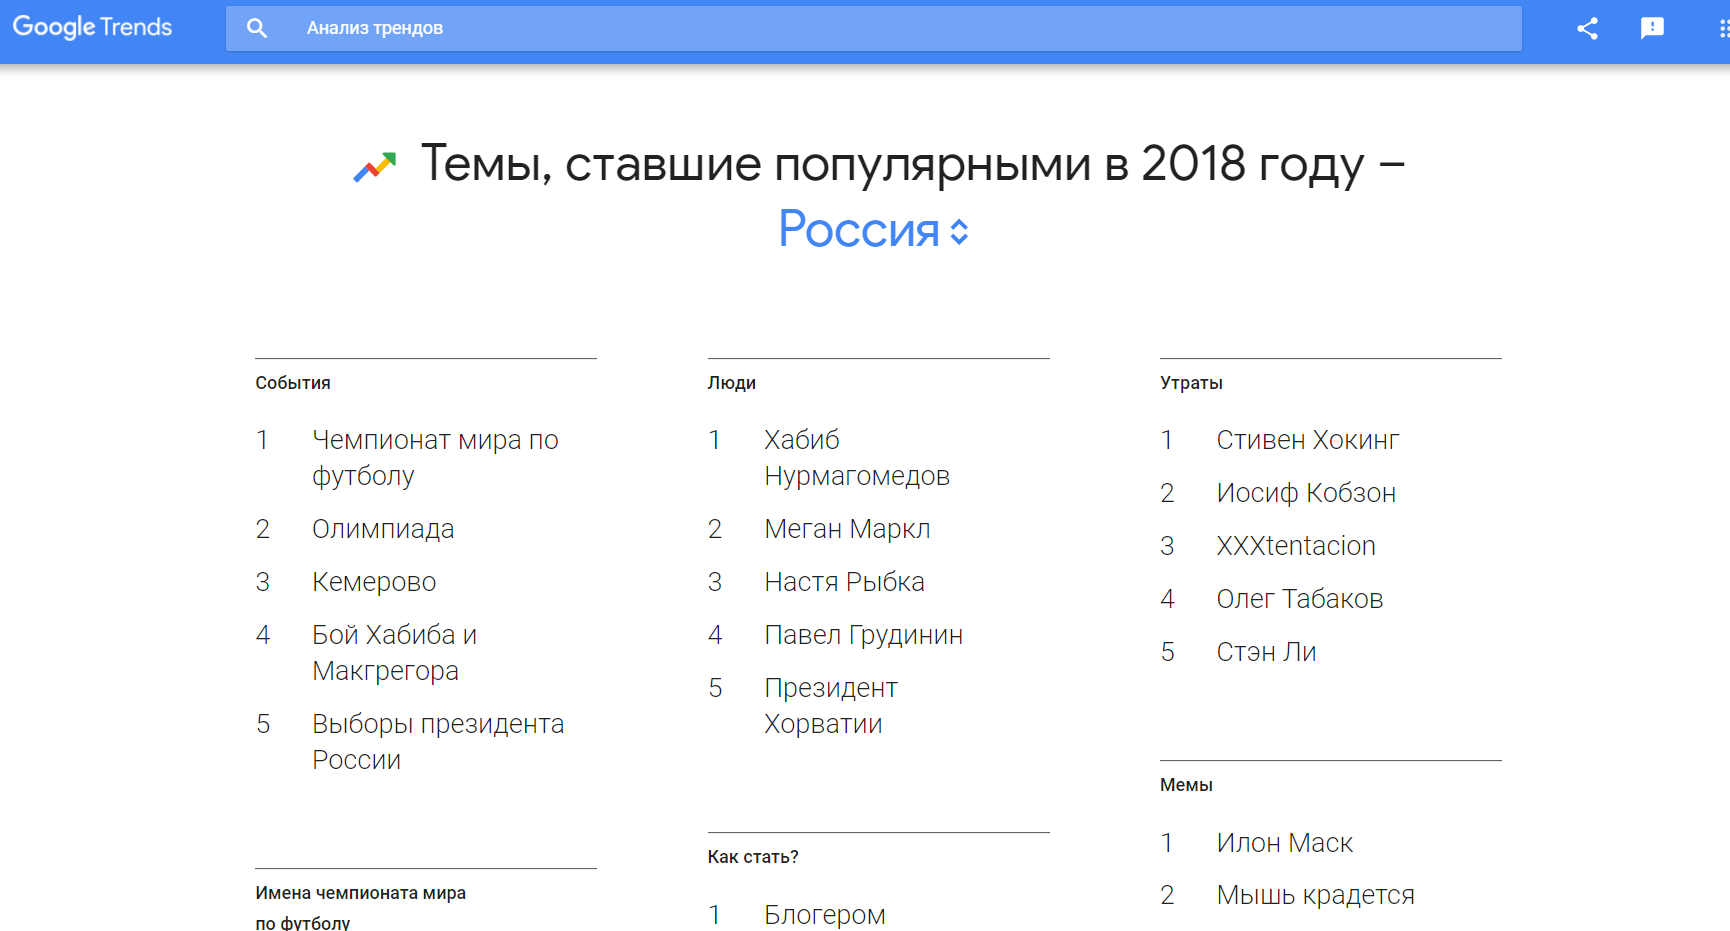Screen dimensions: 1730x931
Task: Open Президент Хорватии entry
Action: [831, 706]
